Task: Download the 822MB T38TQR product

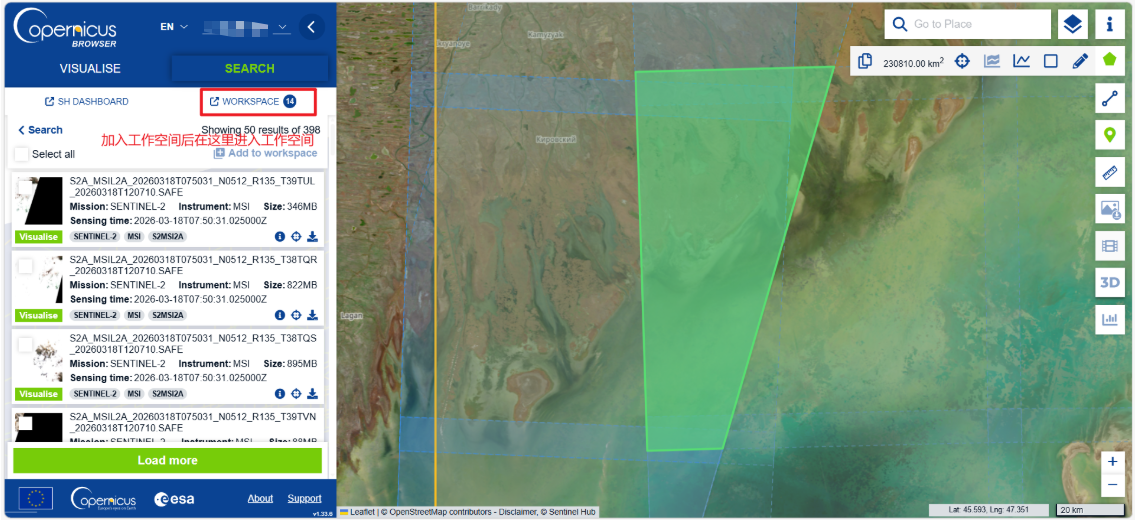Action: pos(313,315)
